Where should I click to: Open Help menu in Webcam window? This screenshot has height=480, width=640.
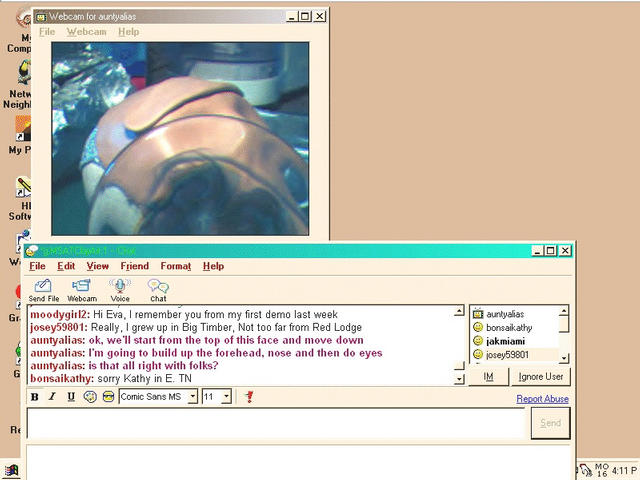[129, 32]
